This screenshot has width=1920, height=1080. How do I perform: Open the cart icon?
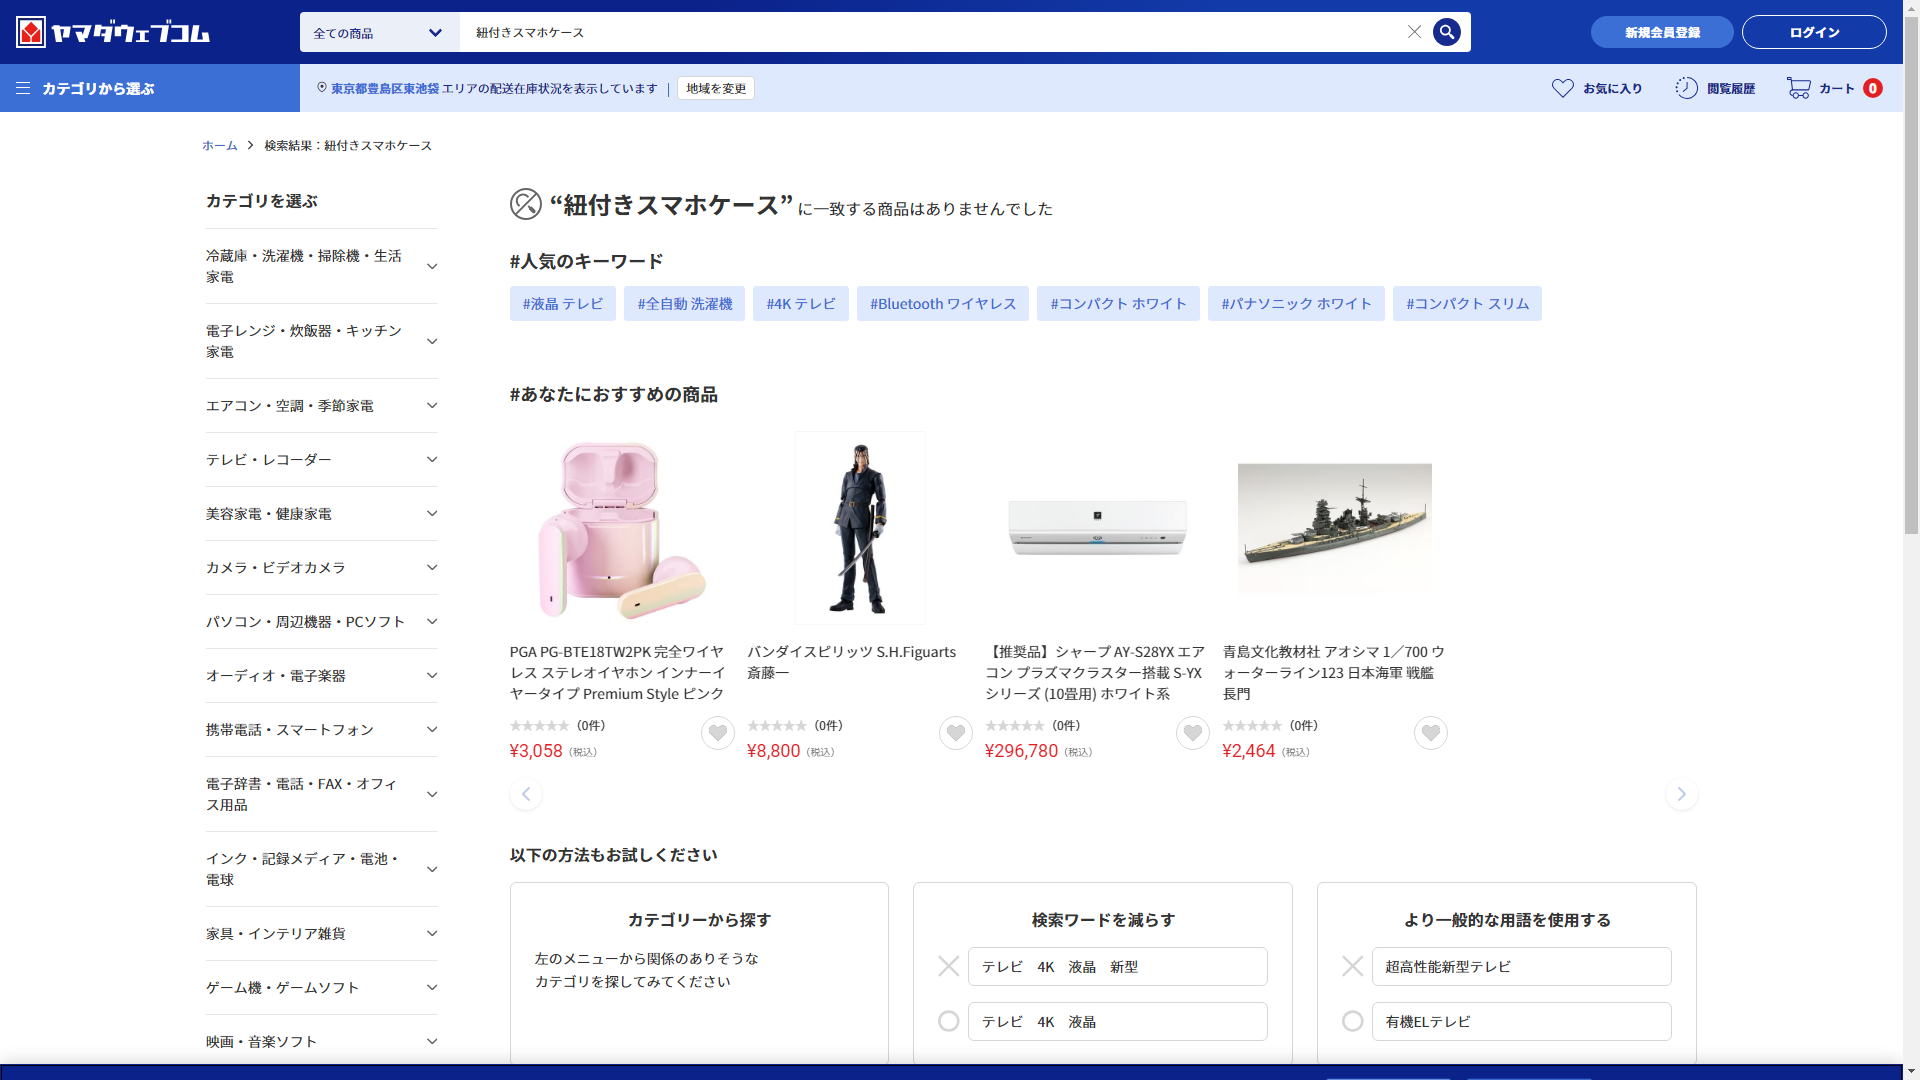point(1799,88)
